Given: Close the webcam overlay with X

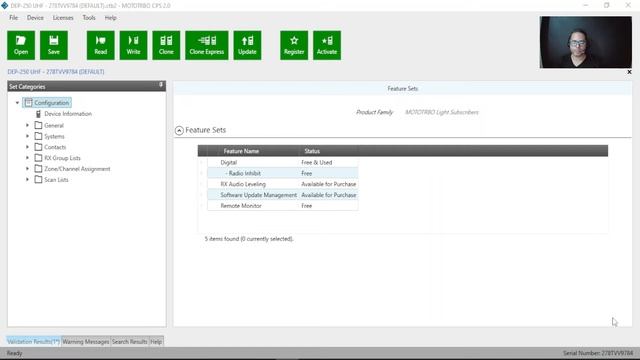Looking at the screenshot, I should click(x=629, y=72).
